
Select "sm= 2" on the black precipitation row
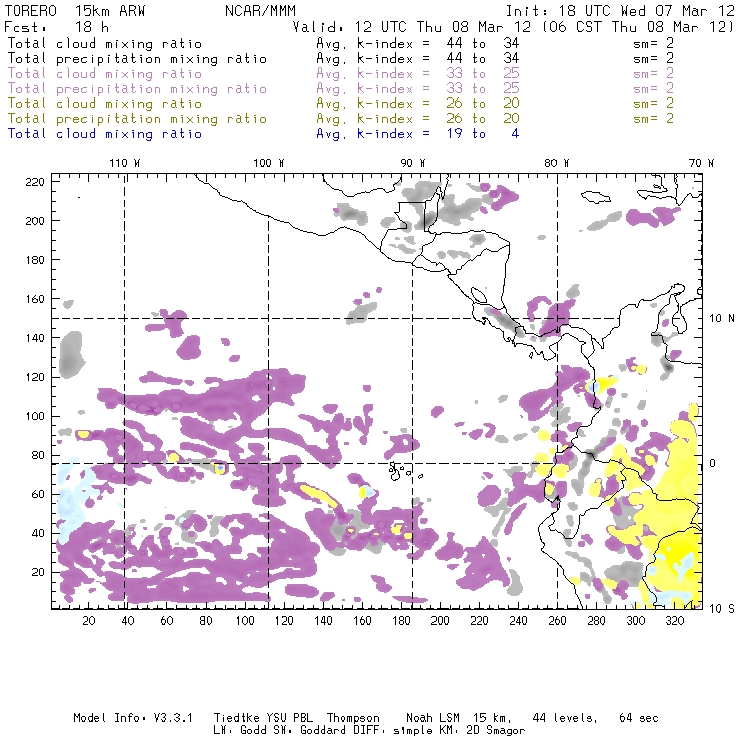point(653,59)
